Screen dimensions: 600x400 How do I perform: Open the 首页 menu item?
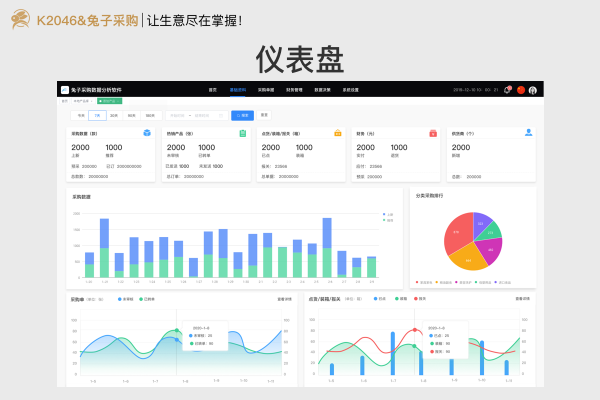click(212, 90)
